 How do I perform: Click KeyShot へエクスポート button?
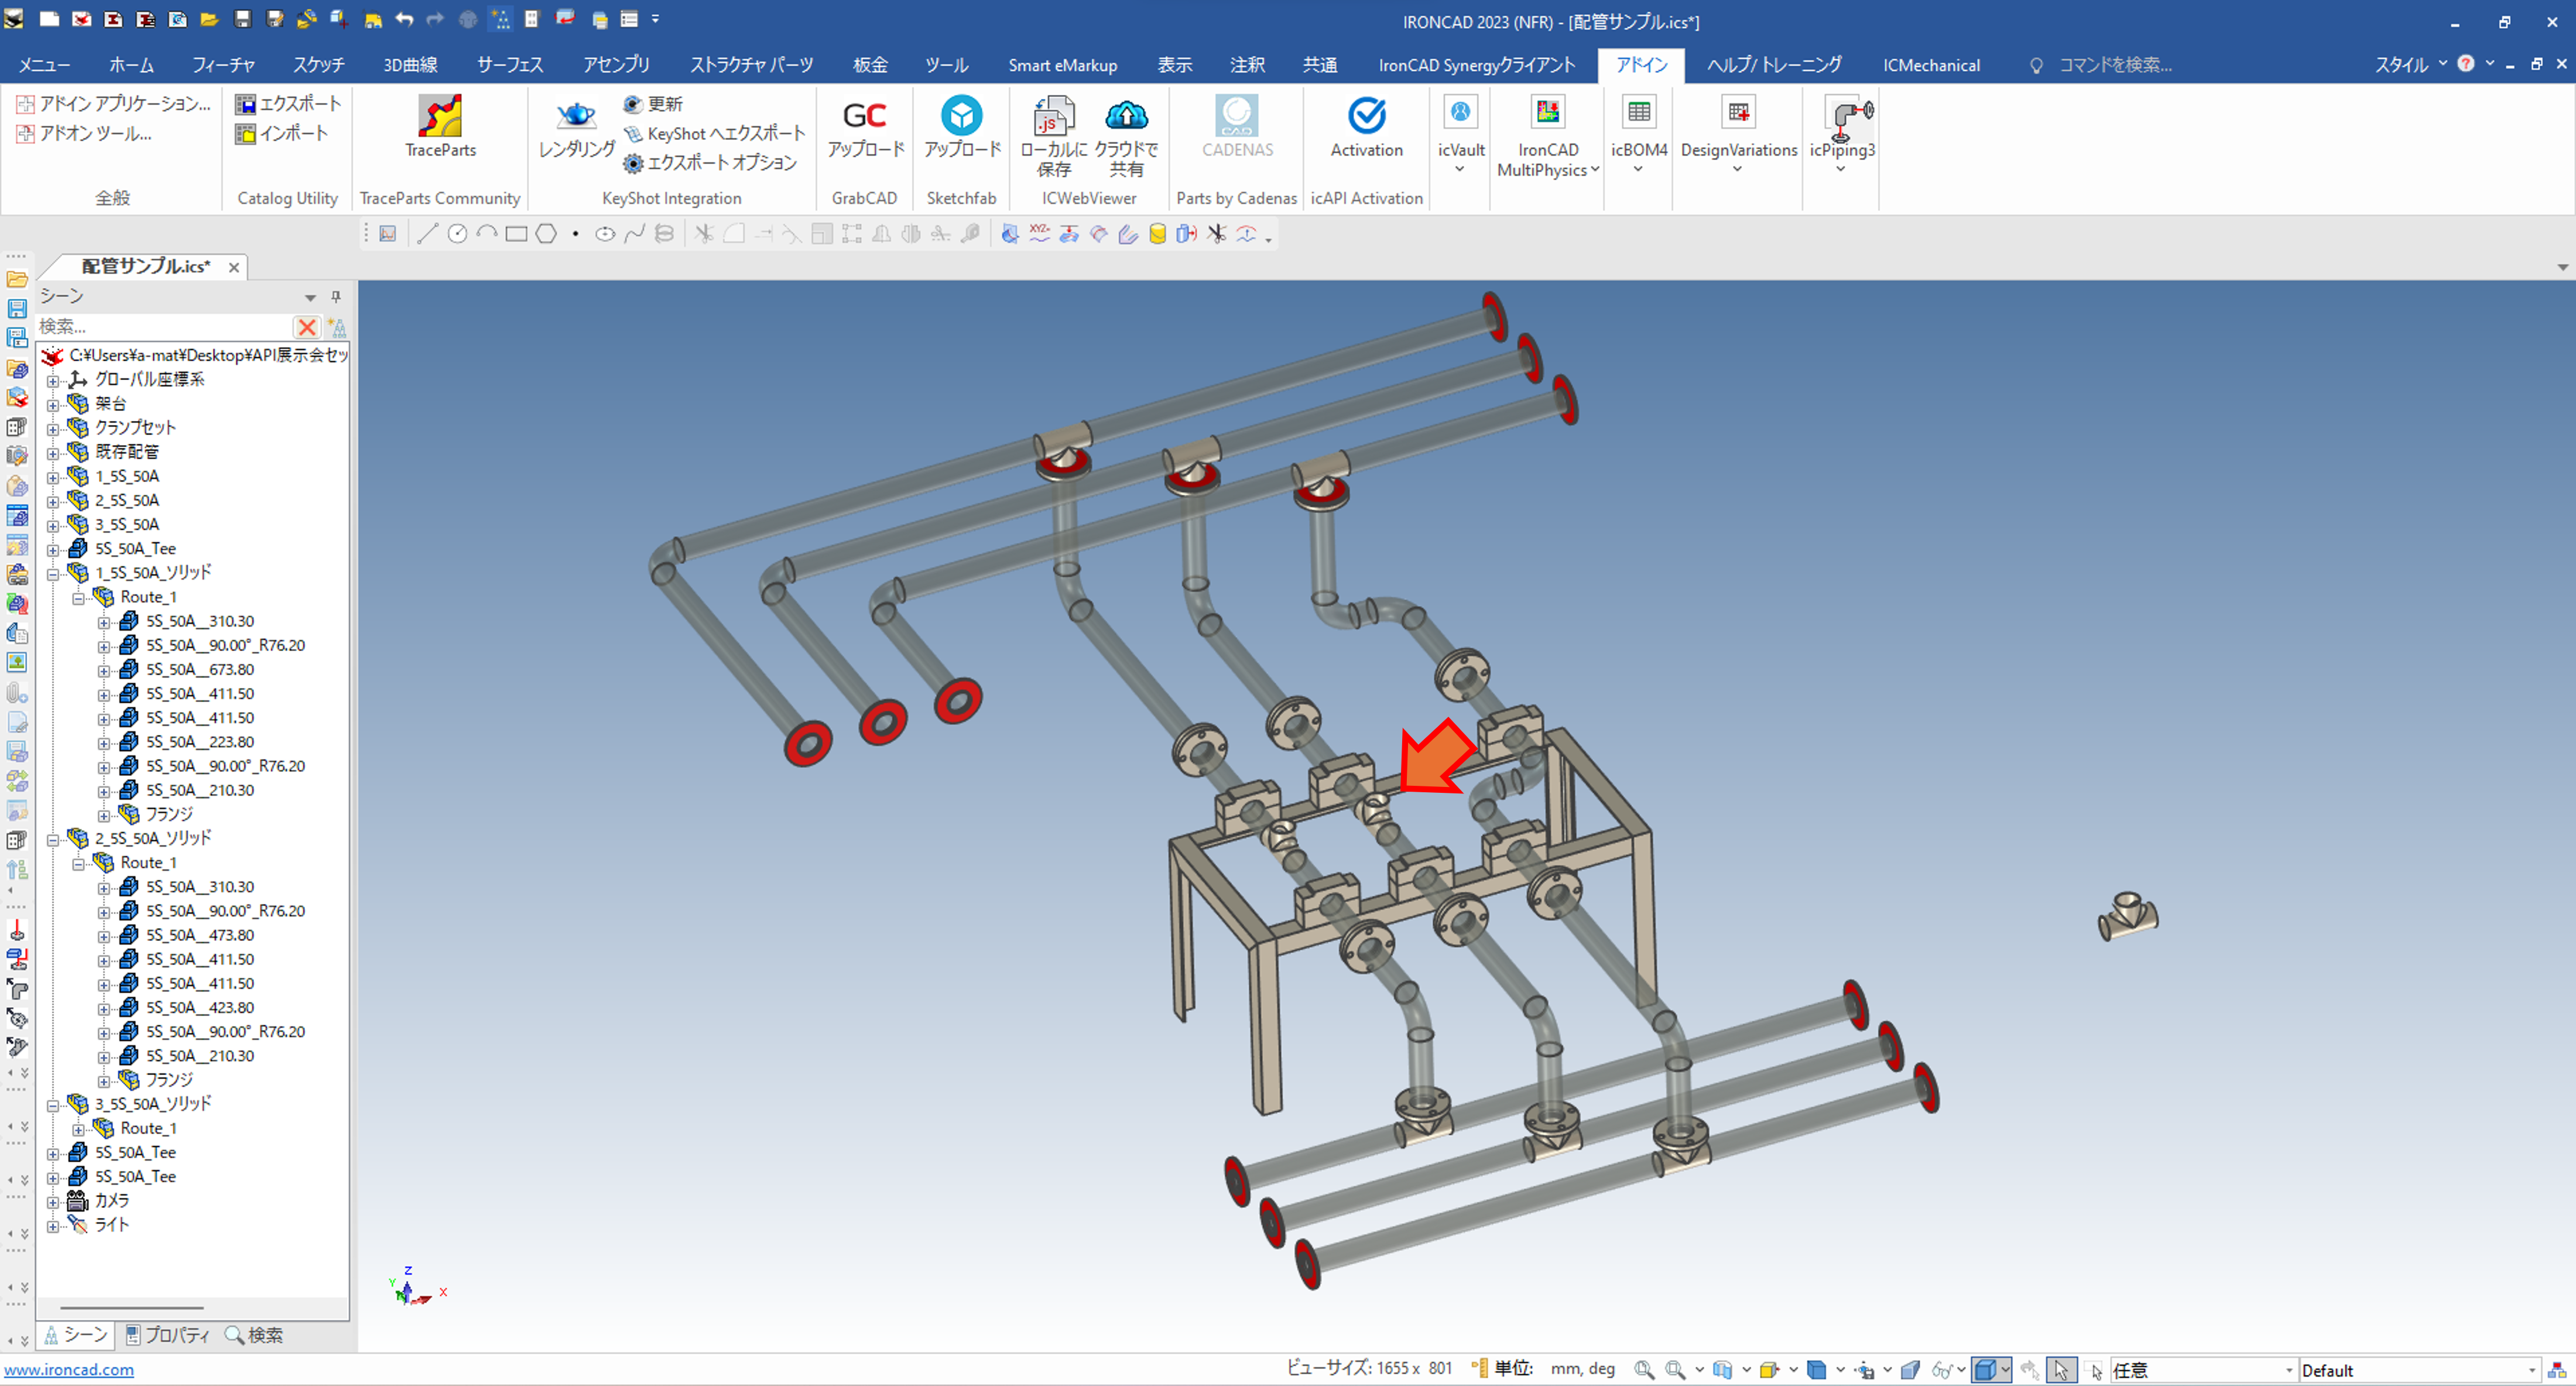(x=715, y=133)
